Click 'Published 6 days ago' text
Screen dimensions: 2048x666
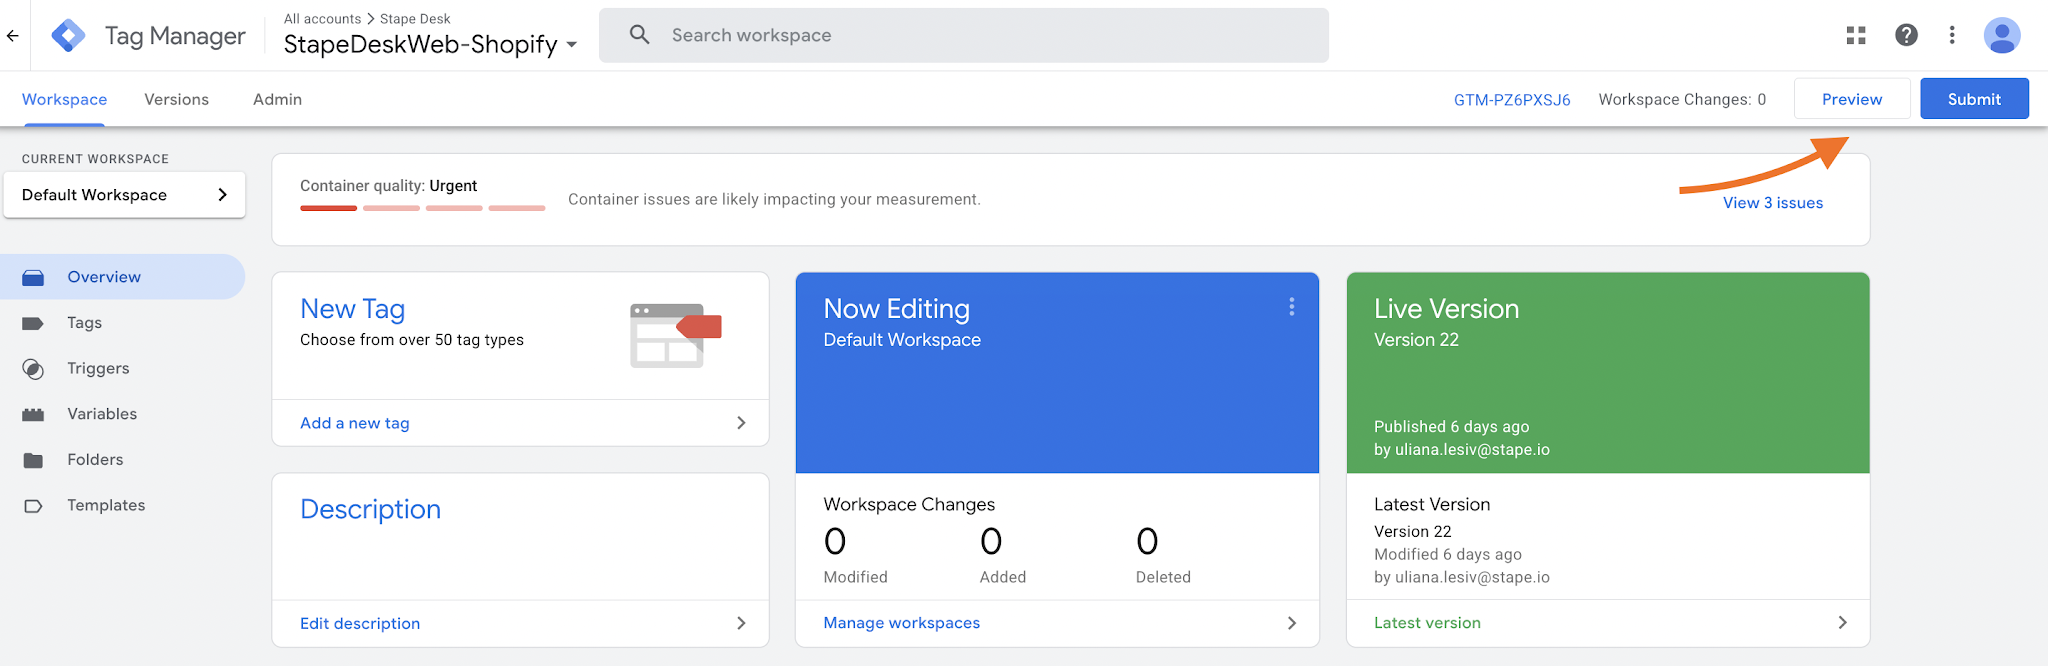[1451, 427]
